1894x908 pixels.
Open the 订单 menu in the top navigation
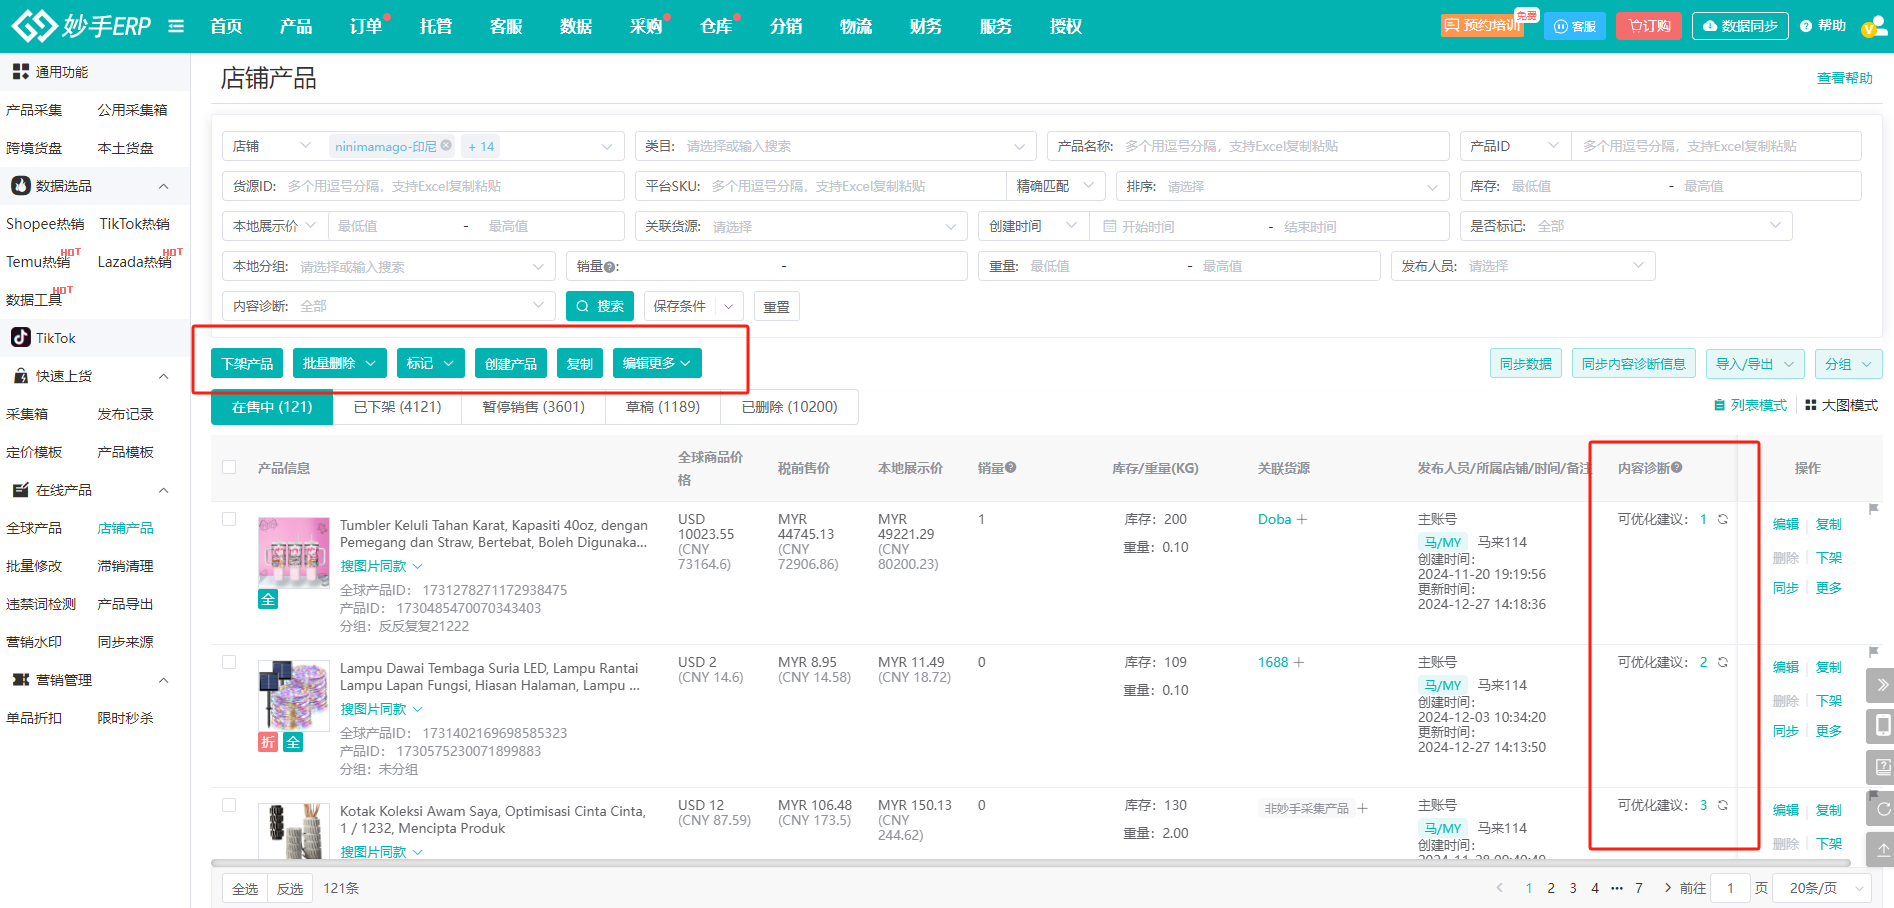366,26
